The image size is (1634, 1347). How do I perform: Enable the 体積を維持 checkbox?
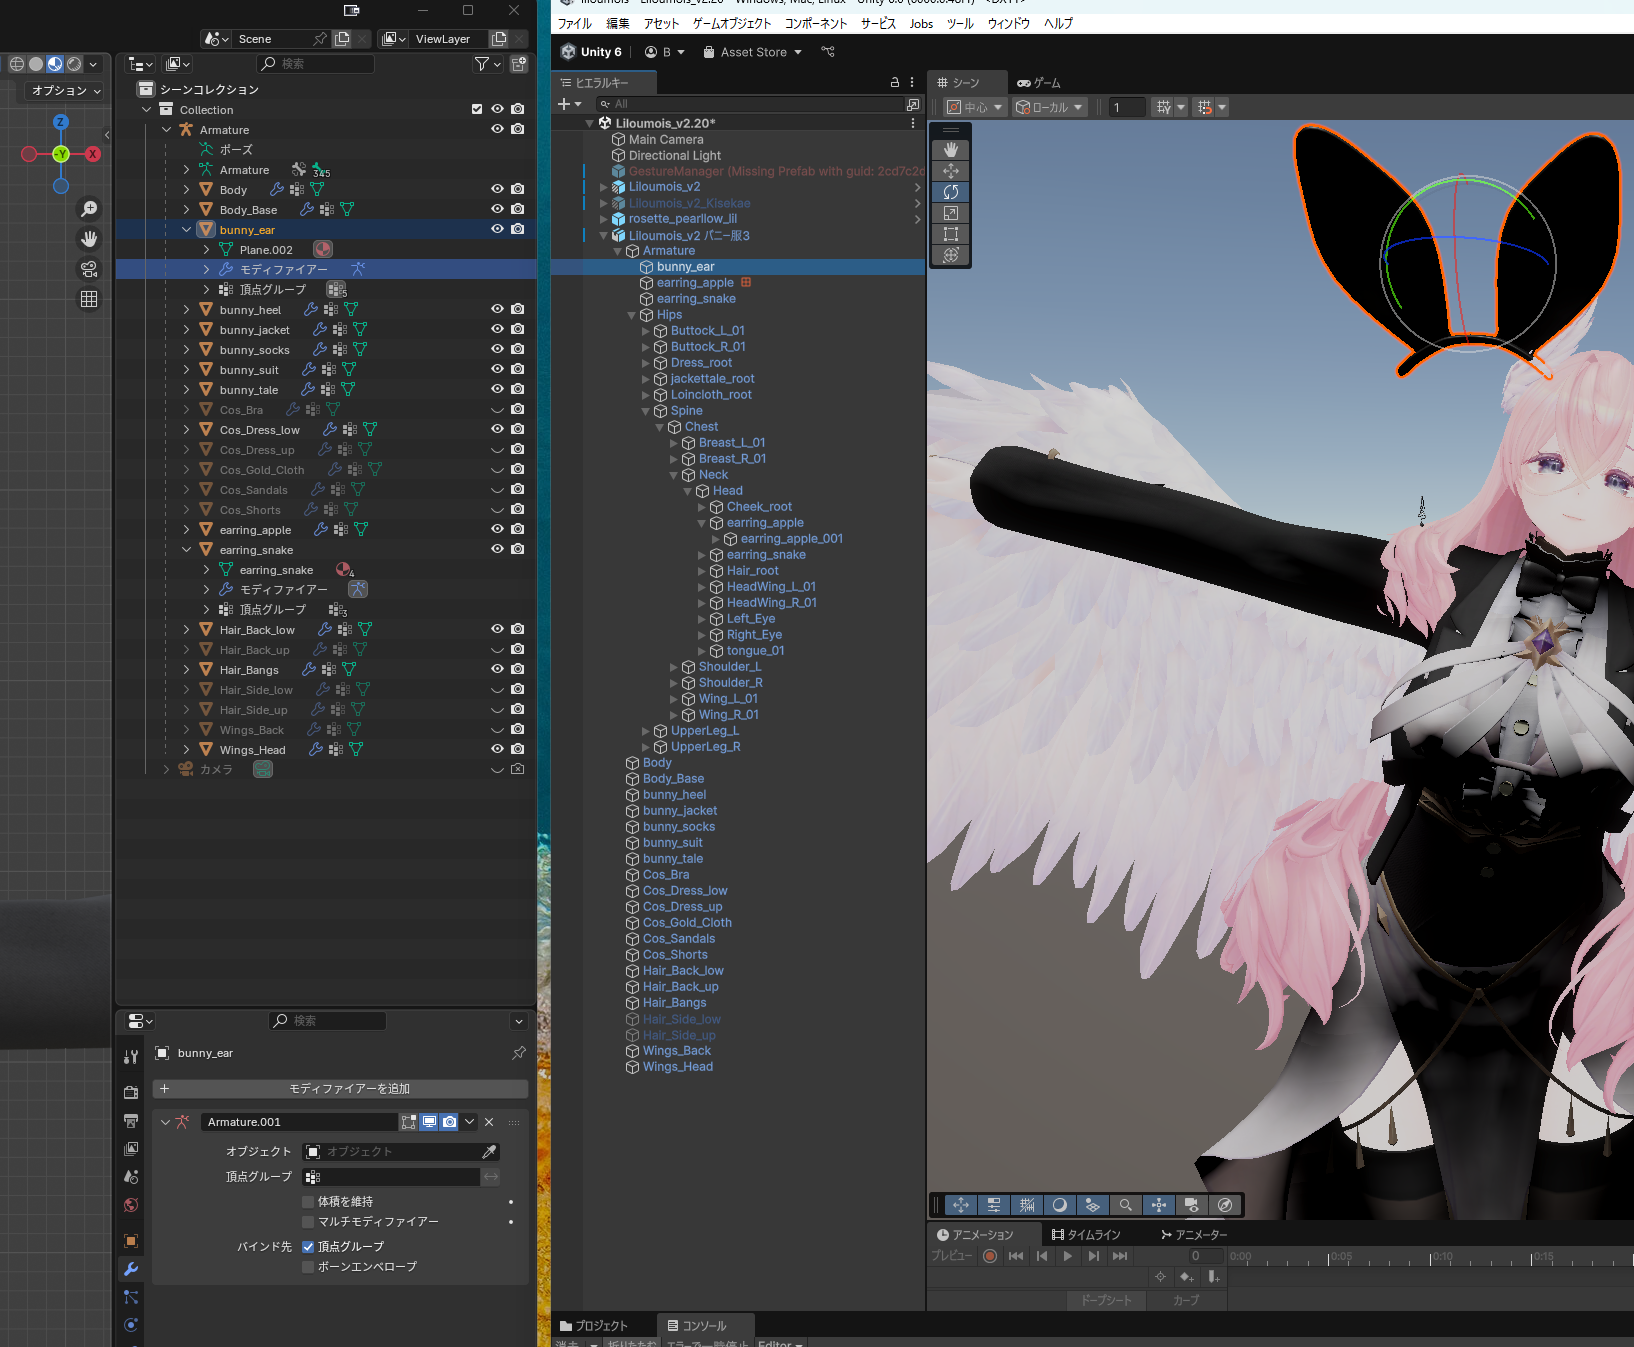pos(308,1202)
